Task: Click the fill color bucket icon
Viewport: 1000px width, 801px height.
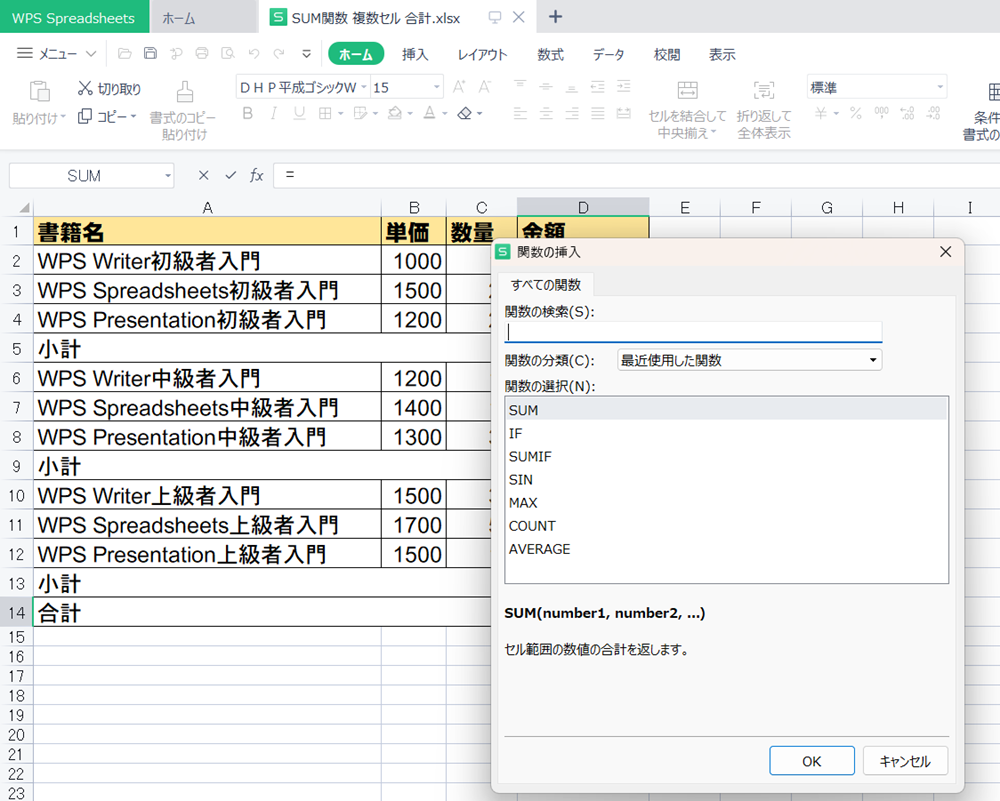Action: pyautogui.click(x=395, y=114)
